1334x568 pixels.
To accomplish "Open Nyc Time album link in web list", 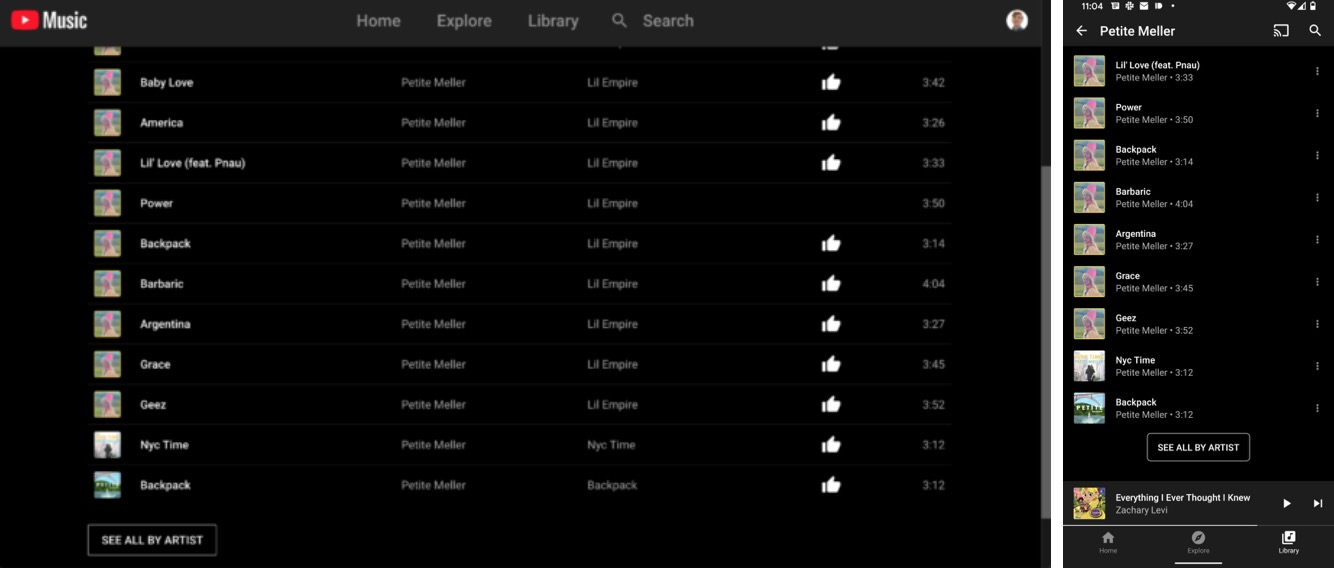I will coord(611,445).
